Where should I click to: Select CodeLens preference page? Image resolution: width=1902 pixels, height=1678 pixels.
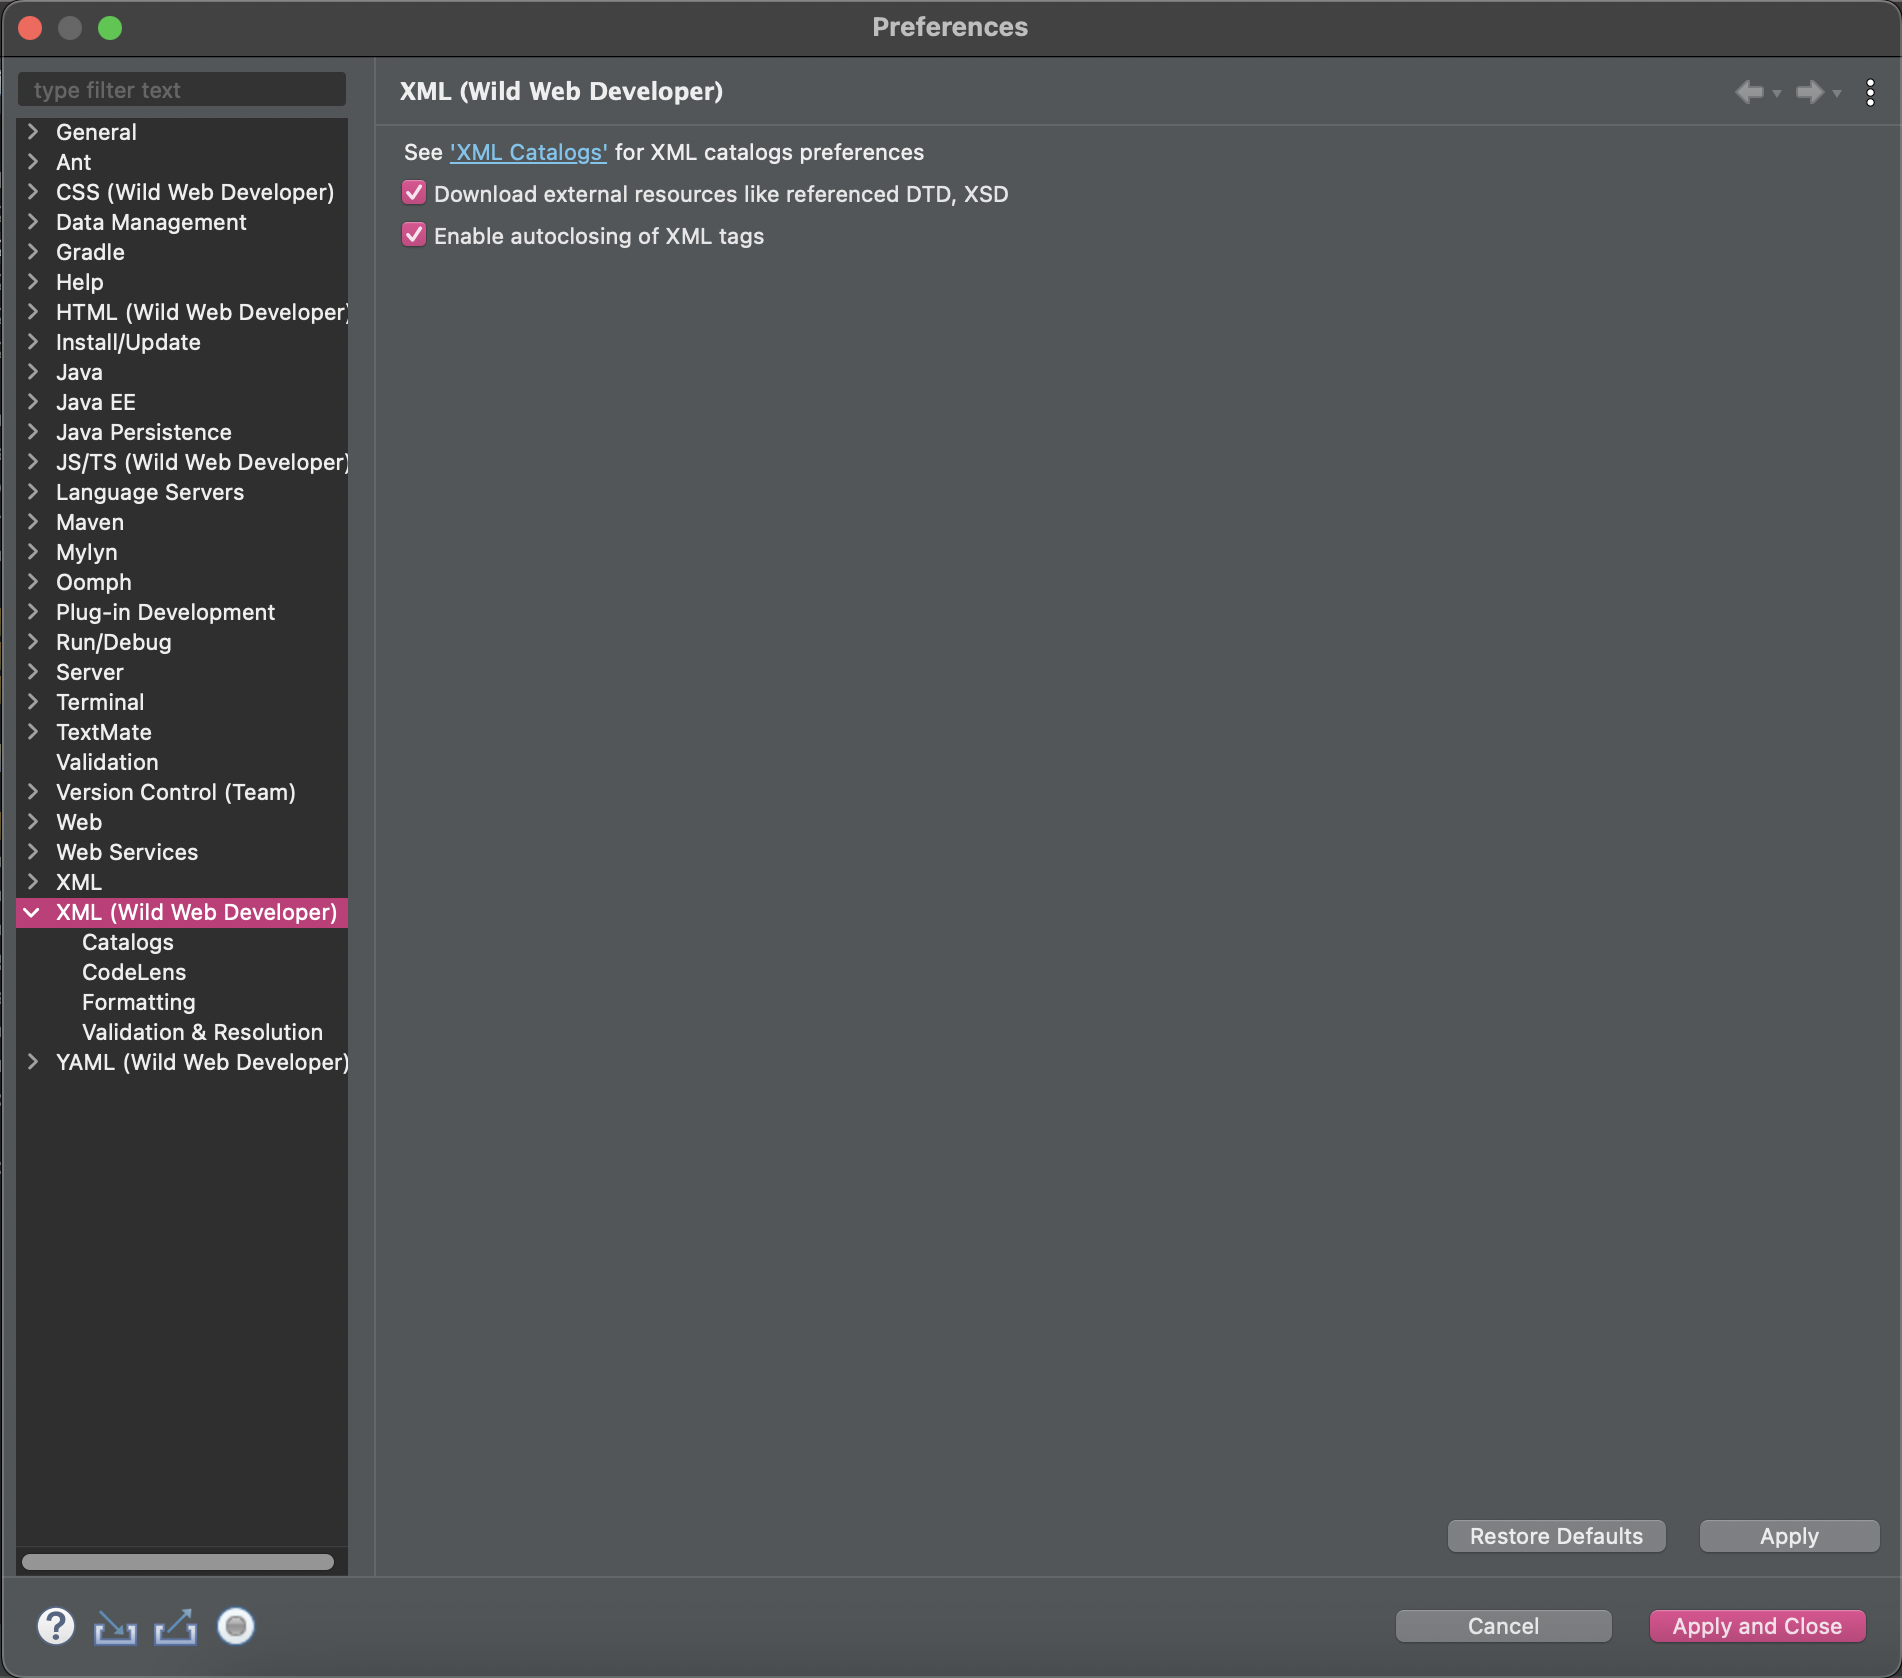point(134,972)
